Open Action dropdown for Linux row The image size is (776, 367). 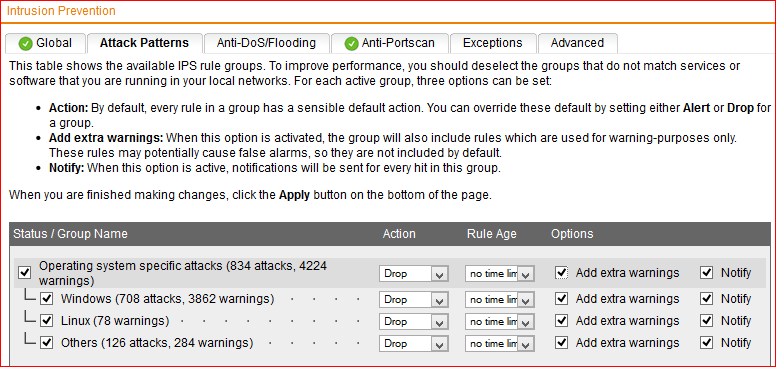point(414,322)
